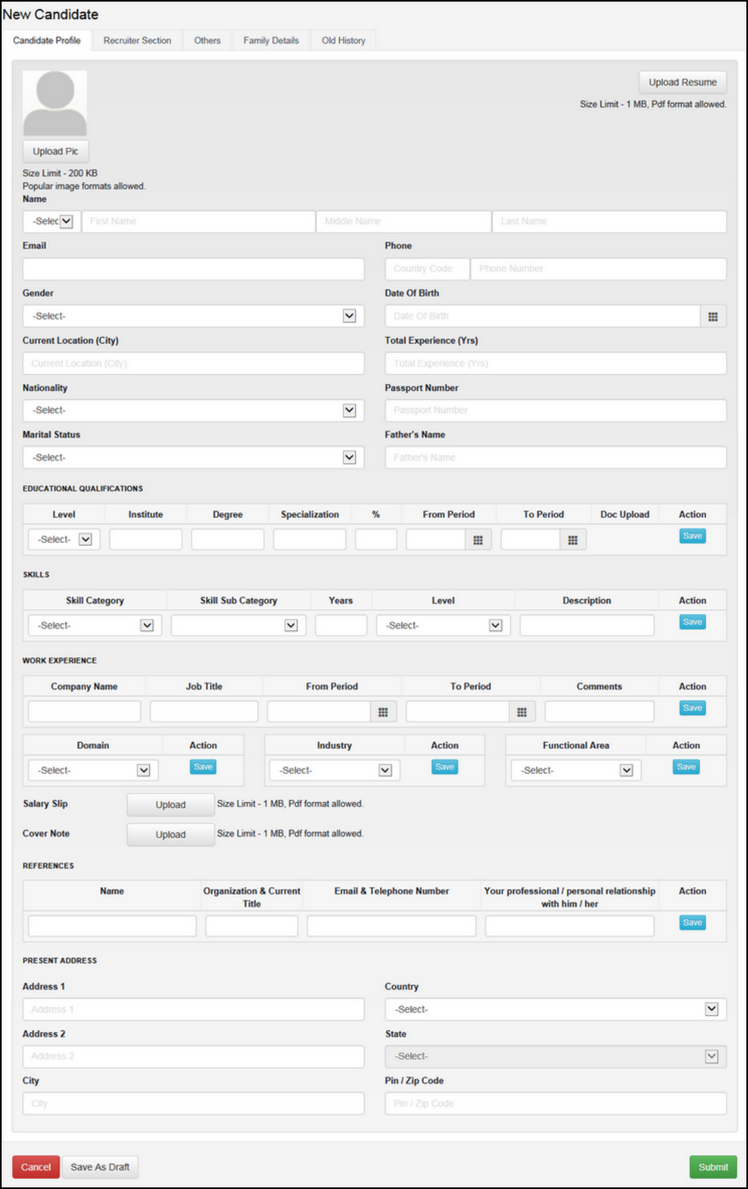
Task: Click the Father's Name field
Action: pyautogui.click(x=555, y=457)
